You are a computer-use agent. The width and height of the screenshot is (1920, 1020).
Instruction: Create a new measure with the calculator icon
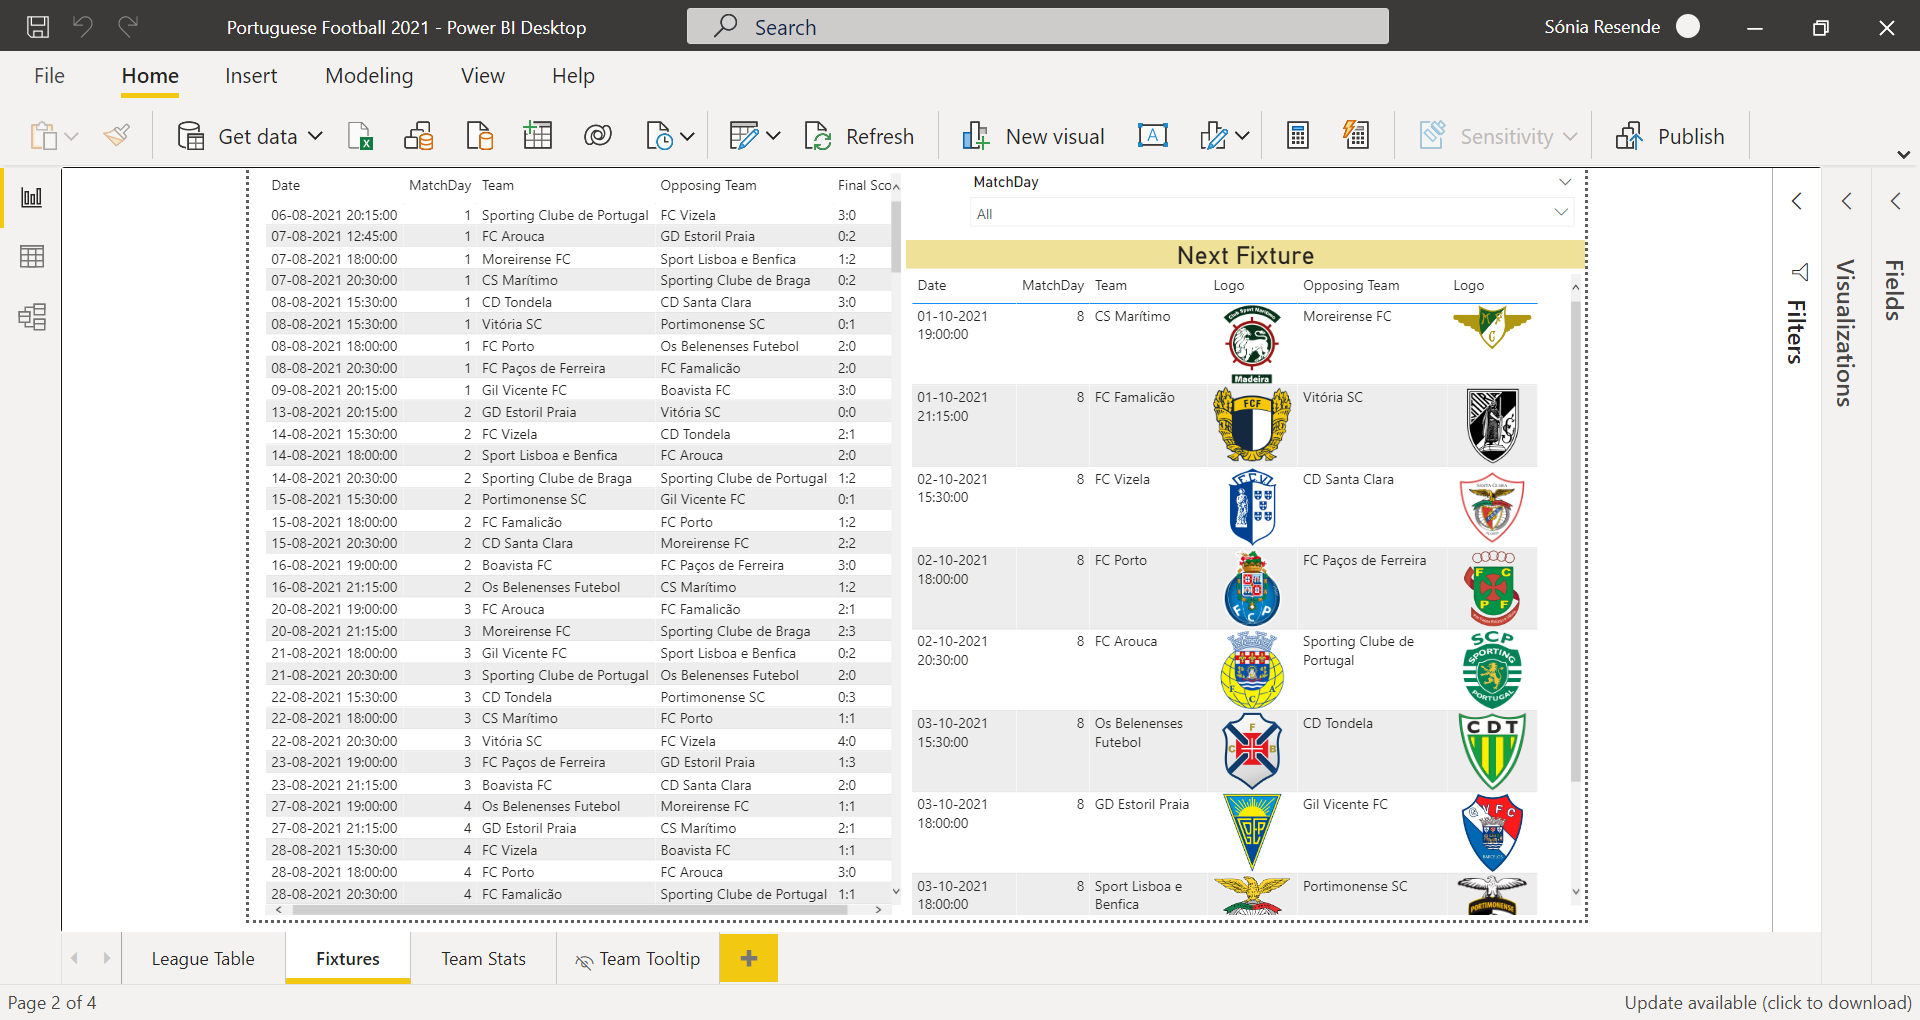coord(1297,134)
